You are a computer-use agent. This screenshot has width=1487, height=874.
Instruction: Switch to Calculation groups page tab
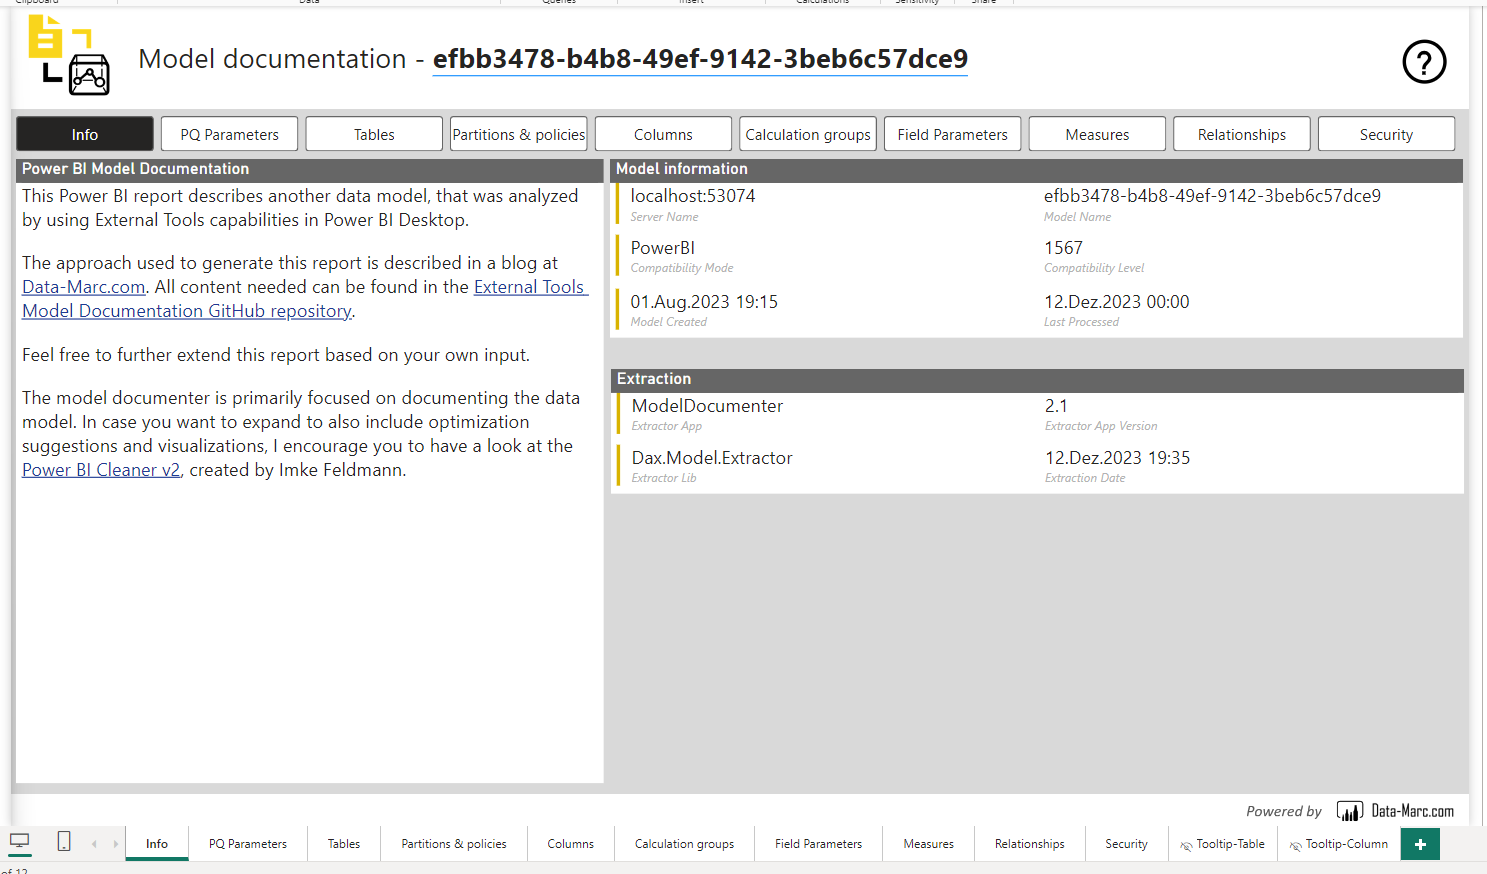(684, 844)
